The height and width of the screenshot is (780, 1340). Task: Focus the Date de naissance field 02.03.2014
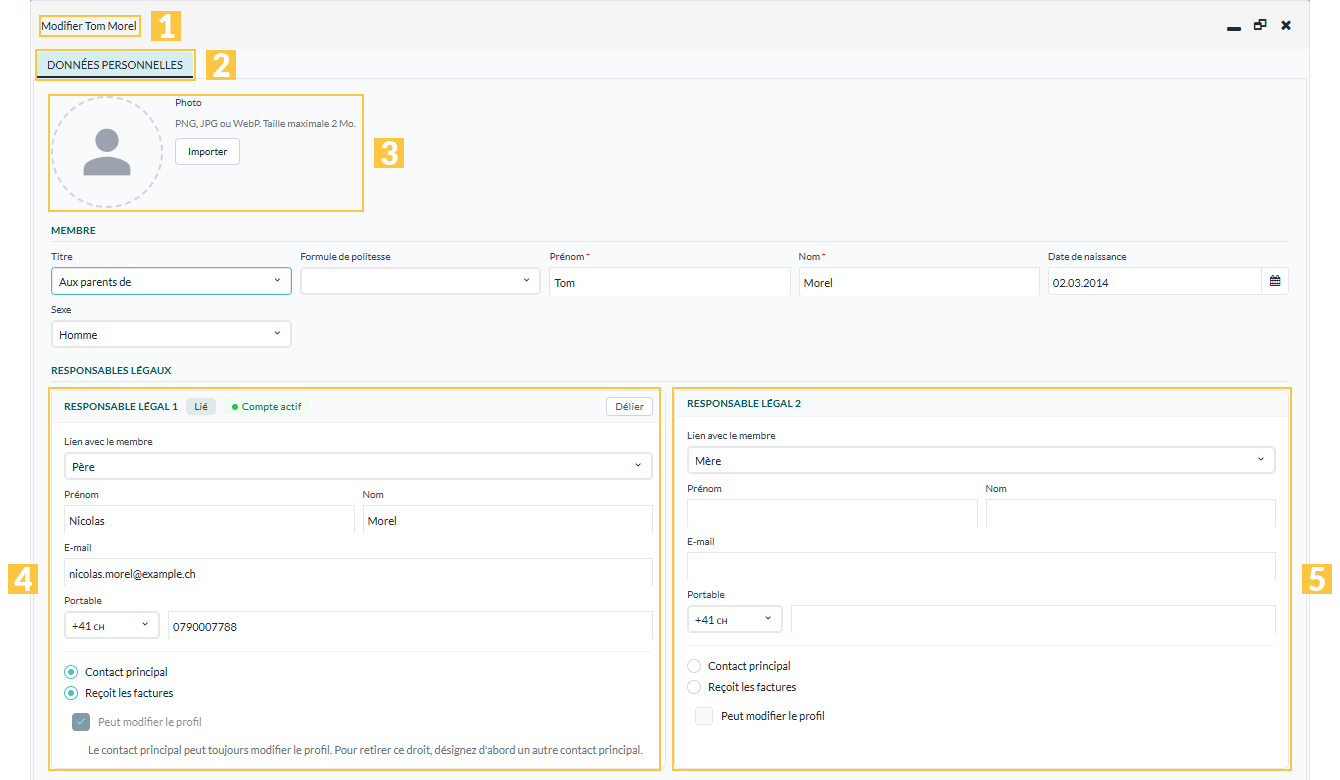pyautogui.click(x=1155, y=282)
